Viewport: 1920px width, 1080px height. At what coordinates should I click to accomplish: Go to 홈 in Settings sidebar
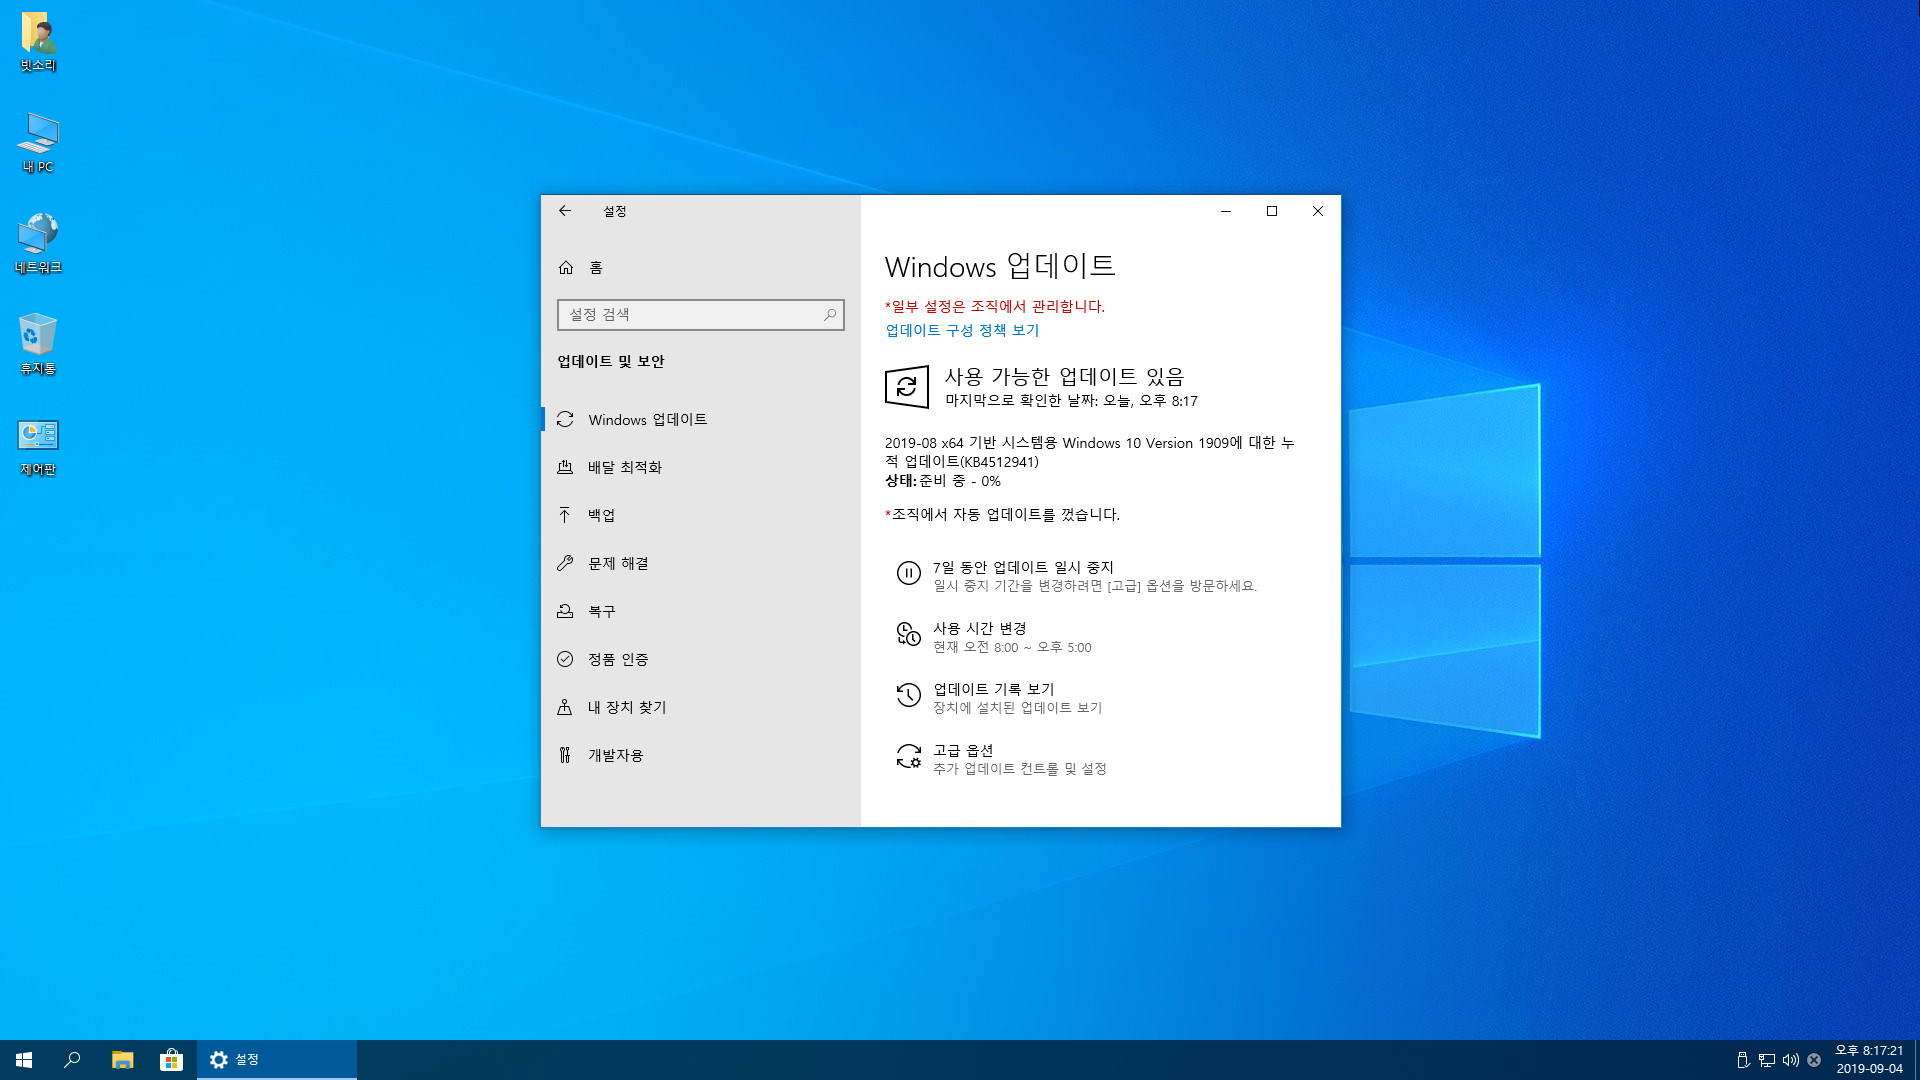(x=700, y=267)
